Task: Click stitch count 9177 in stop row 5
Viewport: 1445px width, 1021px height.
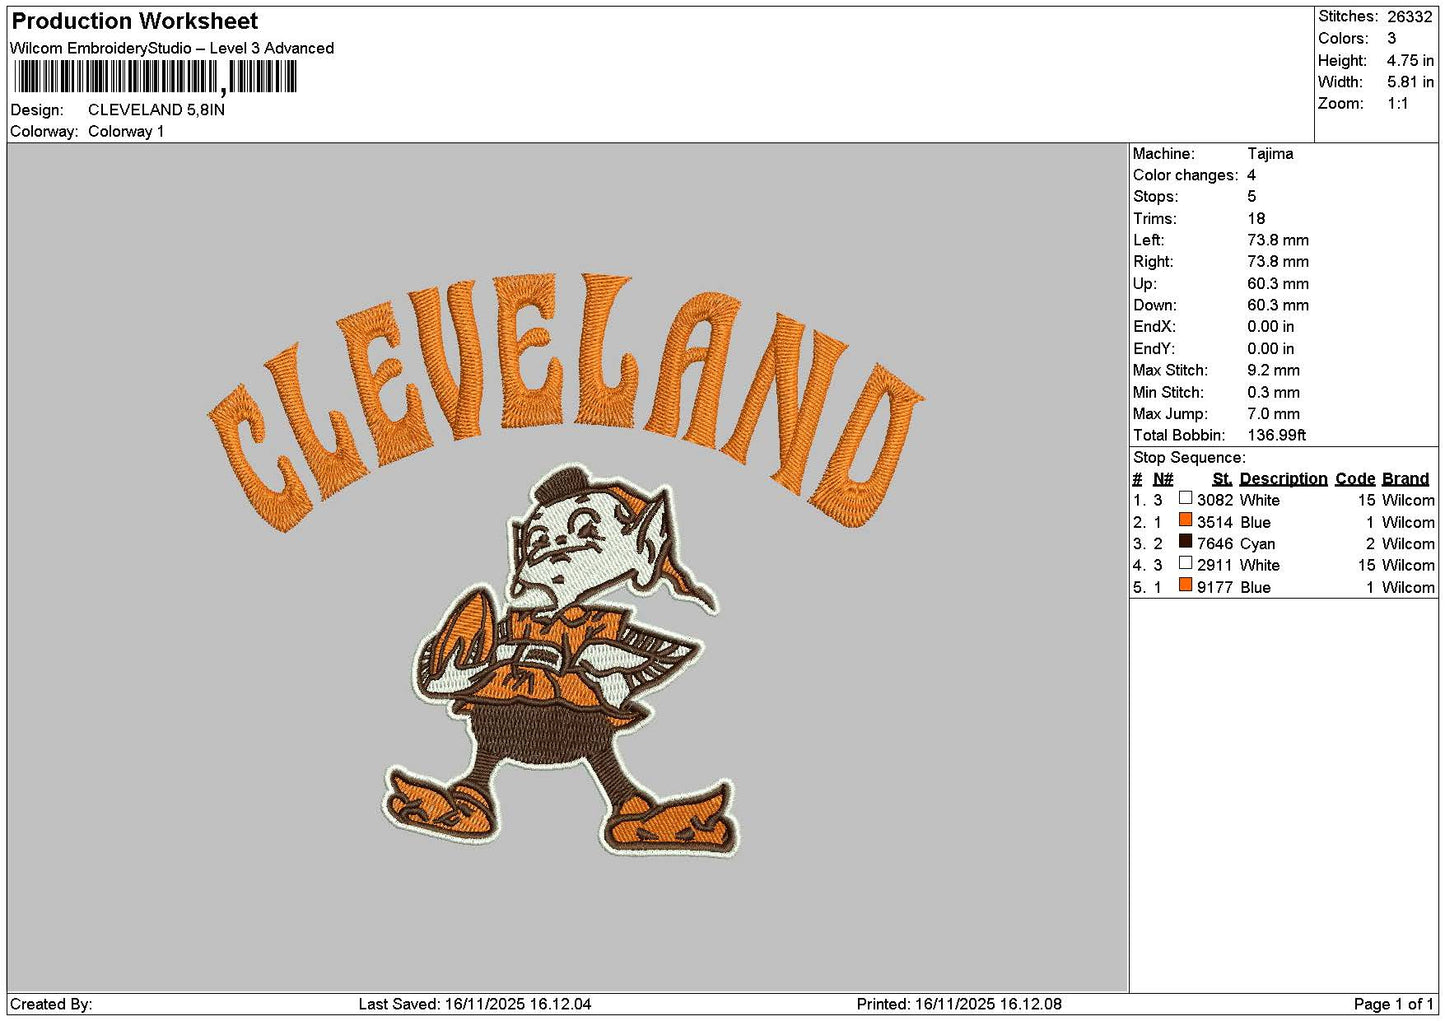Action: click(x=1215, y=588)
